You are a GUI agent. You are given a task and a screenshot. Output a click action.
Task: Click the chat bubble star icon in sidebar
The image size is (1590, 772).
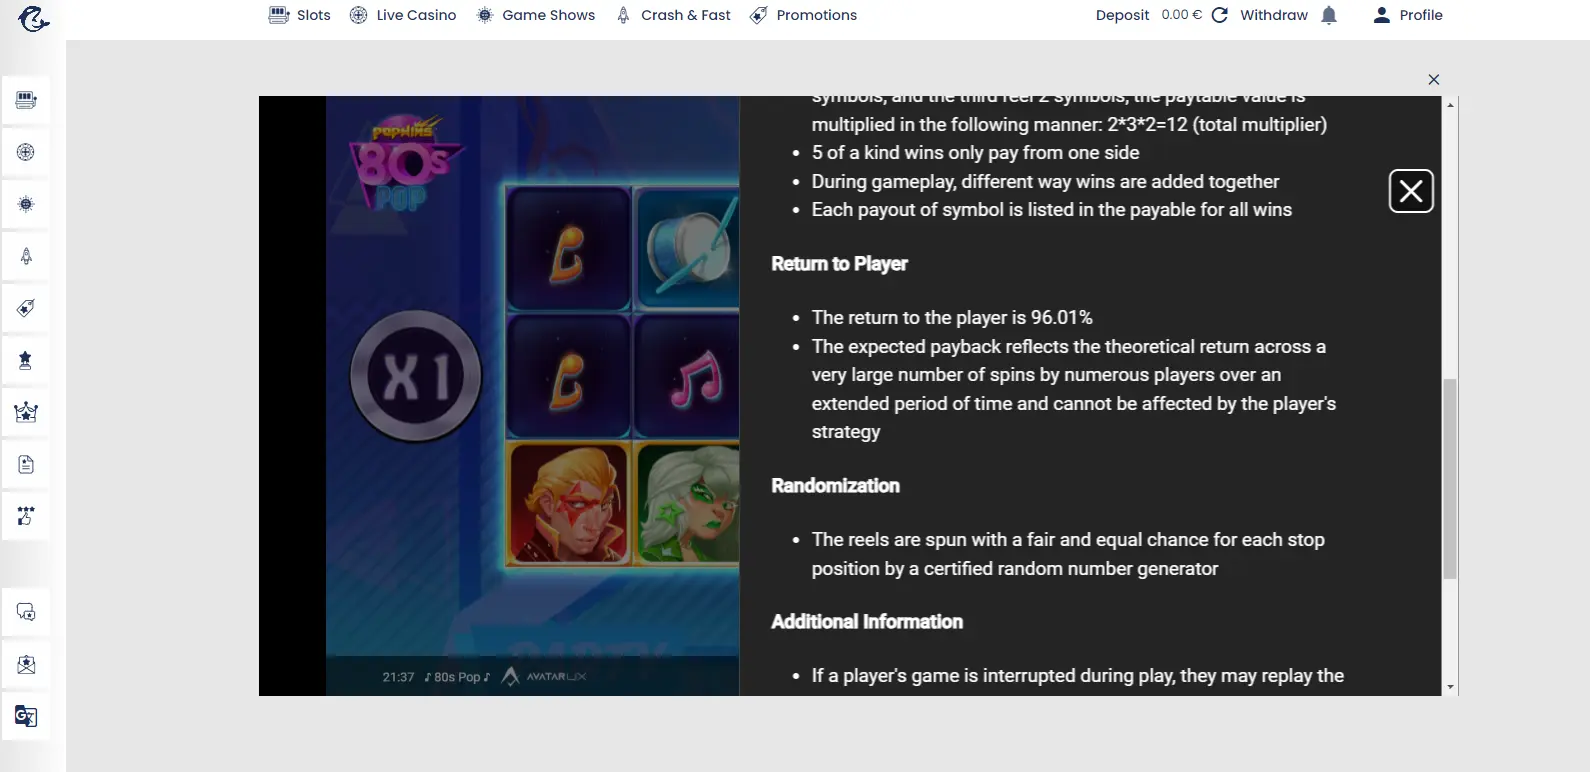pyautogui.click(x=26, y=612)
